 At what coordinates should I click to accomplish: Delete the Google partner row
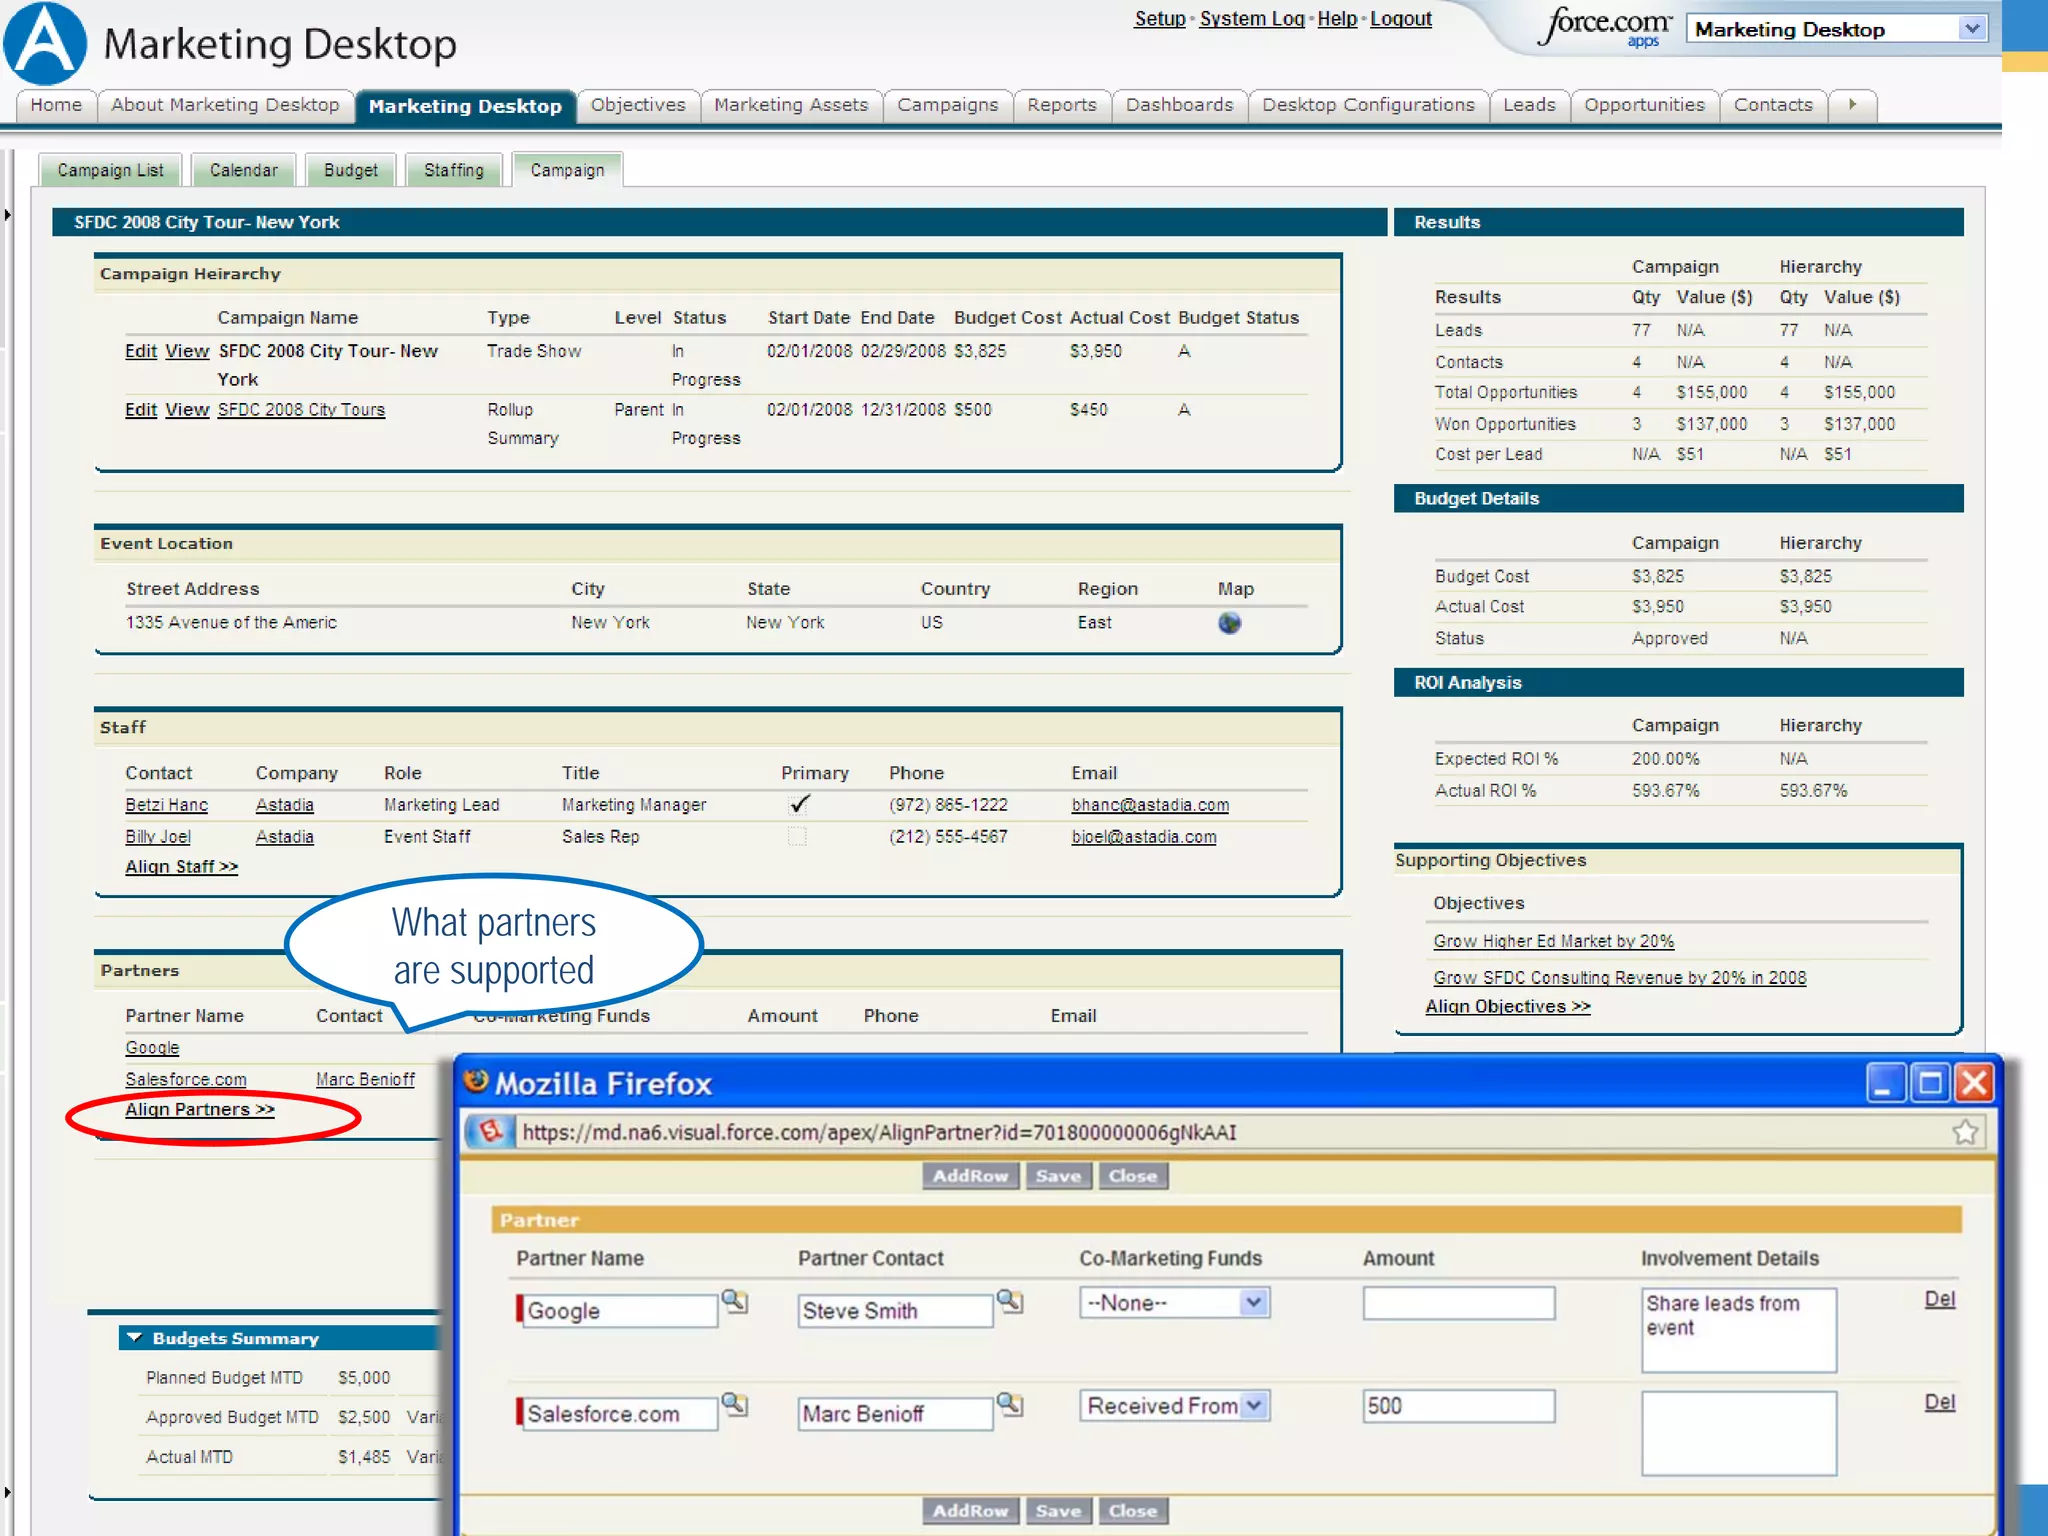click(1938, 1299)
